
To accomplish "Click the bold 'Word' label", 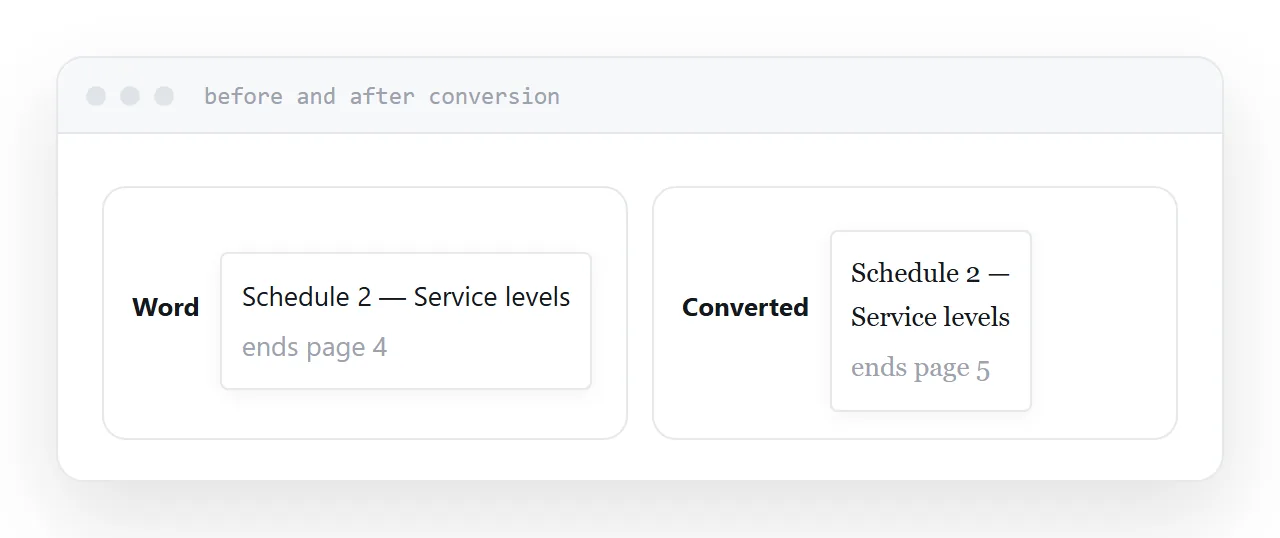I will click(x=166, y=307).
